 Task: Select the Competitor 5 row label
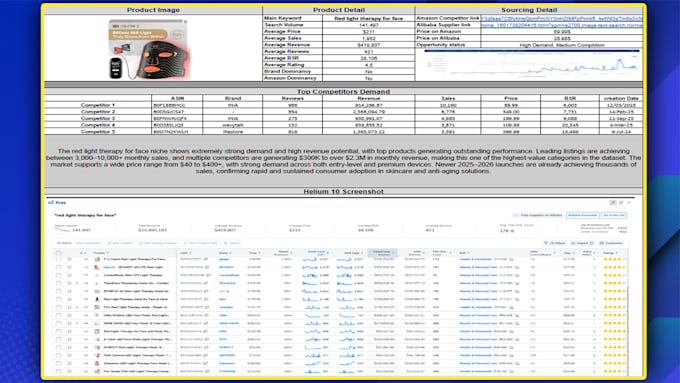pyautogui.click(x=98, y=131)
